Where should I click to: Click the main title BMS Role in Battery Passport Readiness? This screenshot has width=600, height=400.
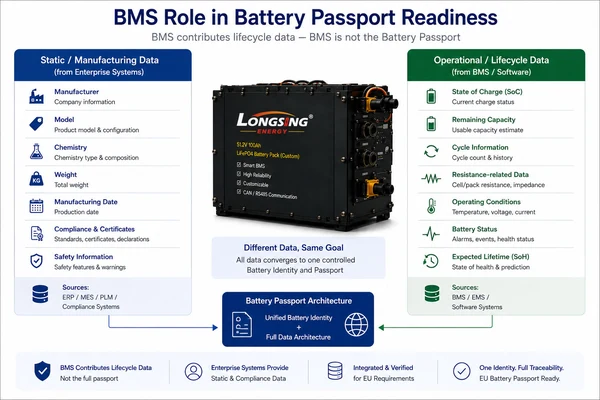305,18
